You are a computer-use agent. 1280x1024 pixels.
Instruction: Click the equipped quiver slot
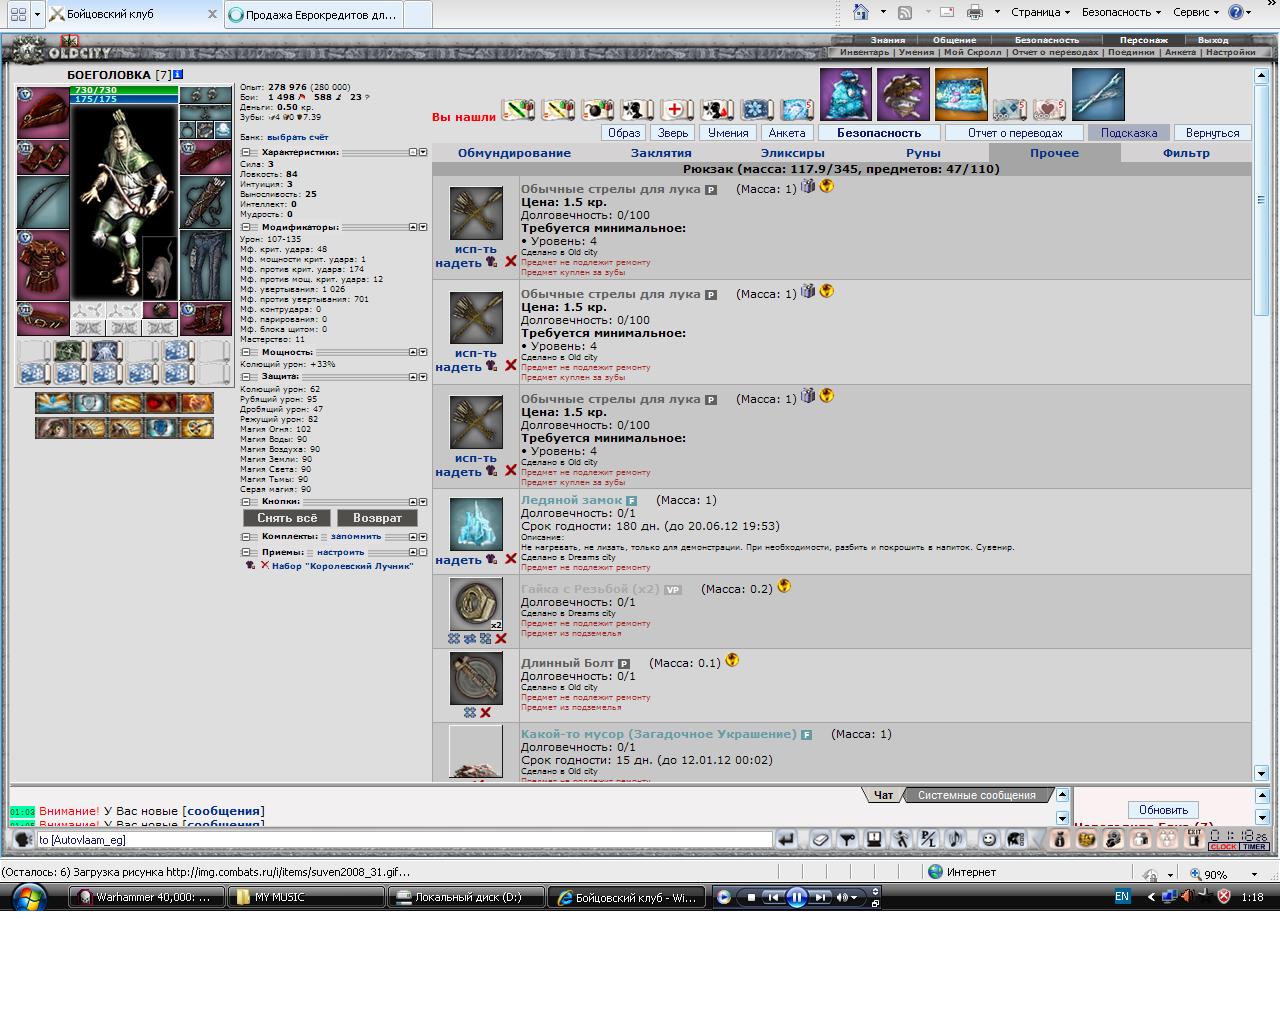205,203
